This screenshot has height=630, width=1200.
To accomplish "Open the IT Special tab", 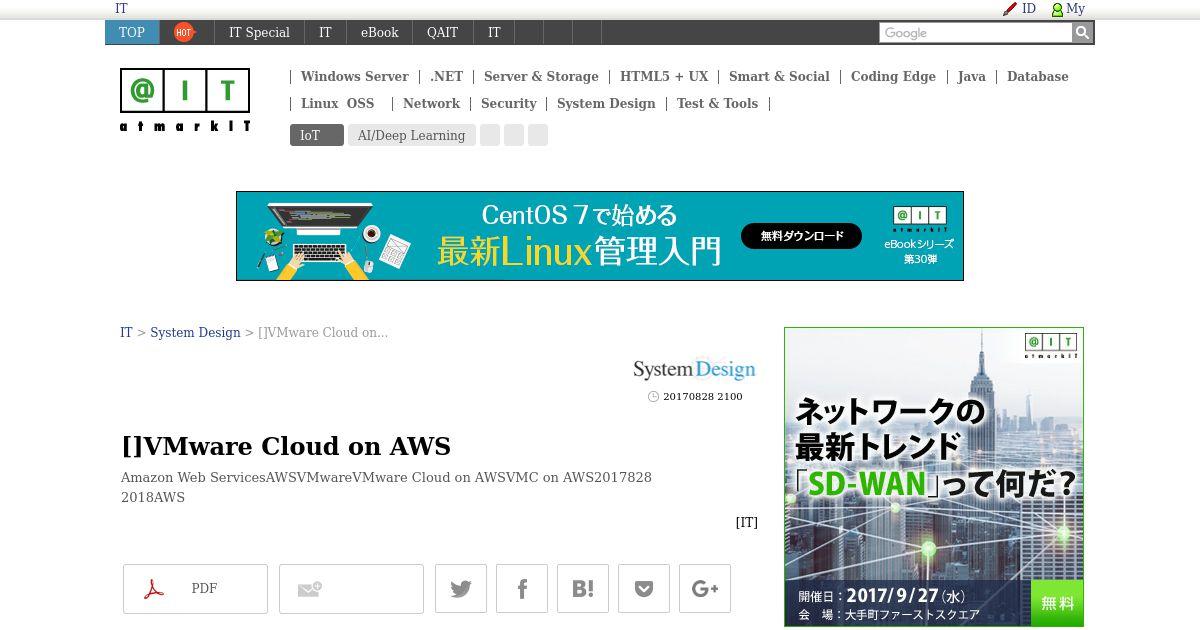I will point(259,32).
